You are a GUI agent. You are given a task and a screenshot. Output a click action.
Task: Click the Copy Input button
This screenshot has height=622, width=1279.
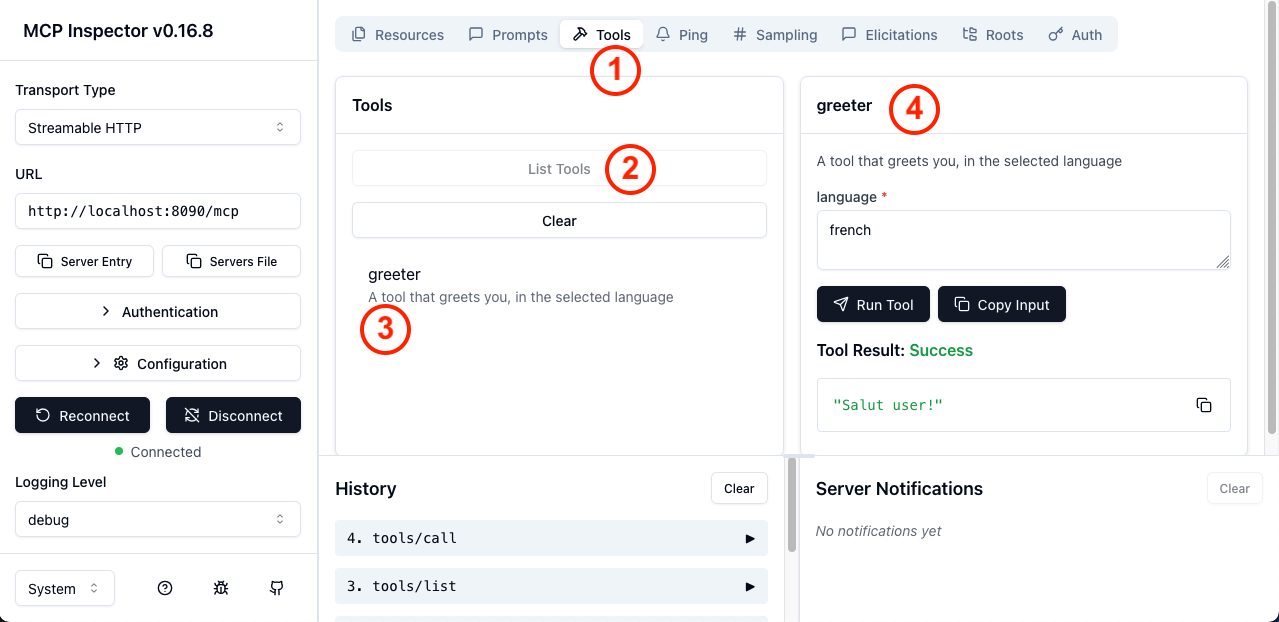coord(1001,305)
